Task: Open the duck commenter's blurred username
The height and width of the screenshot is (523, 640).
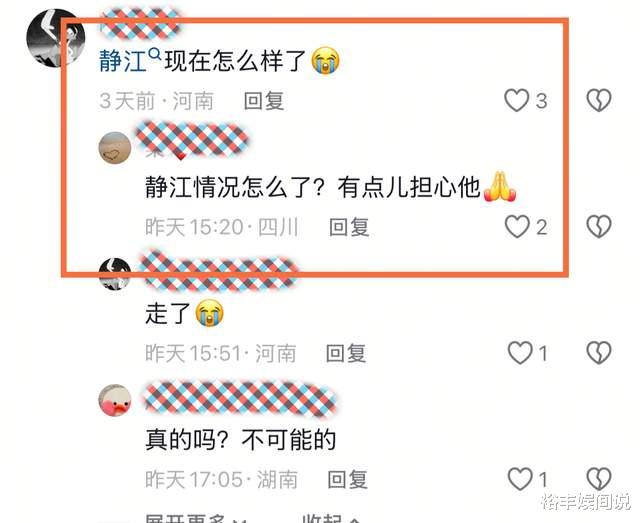Action: [x=240, y=398]
